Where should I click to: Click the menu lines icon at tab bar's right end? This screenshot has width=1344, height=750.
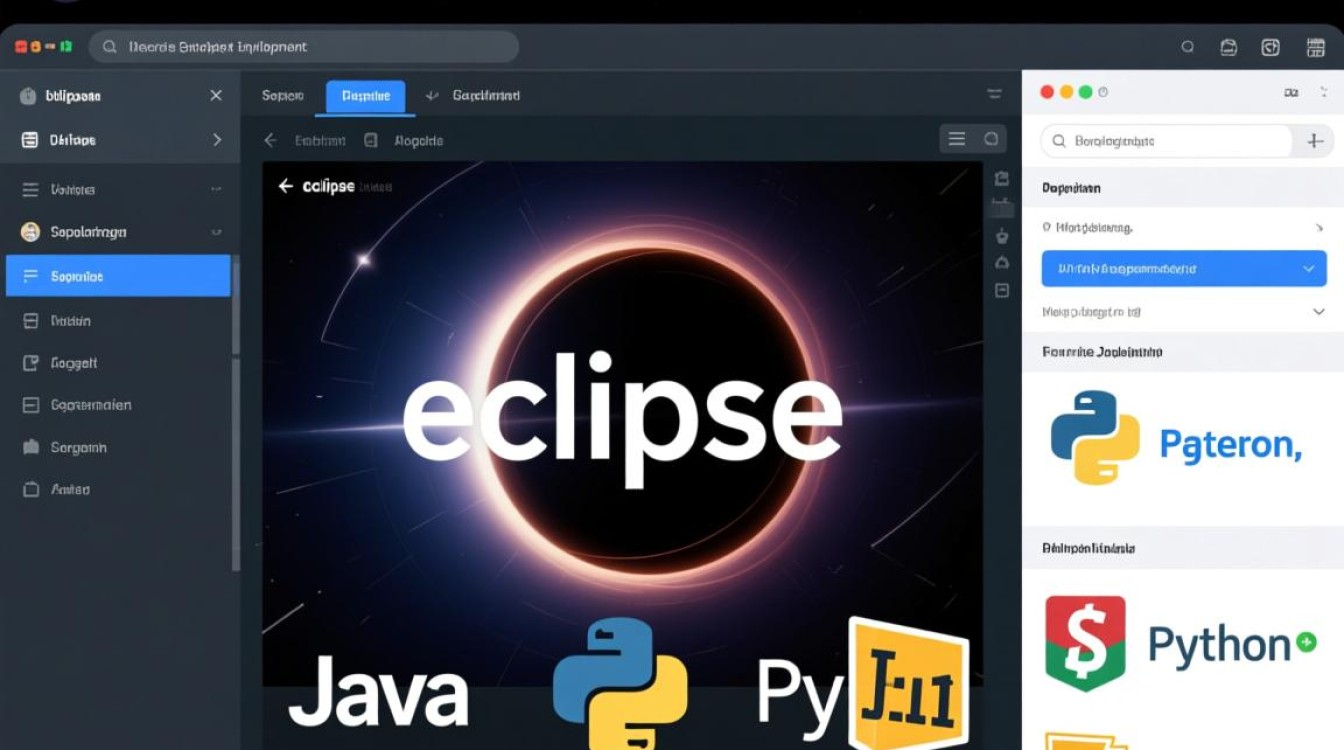click(x=994, y=95)
